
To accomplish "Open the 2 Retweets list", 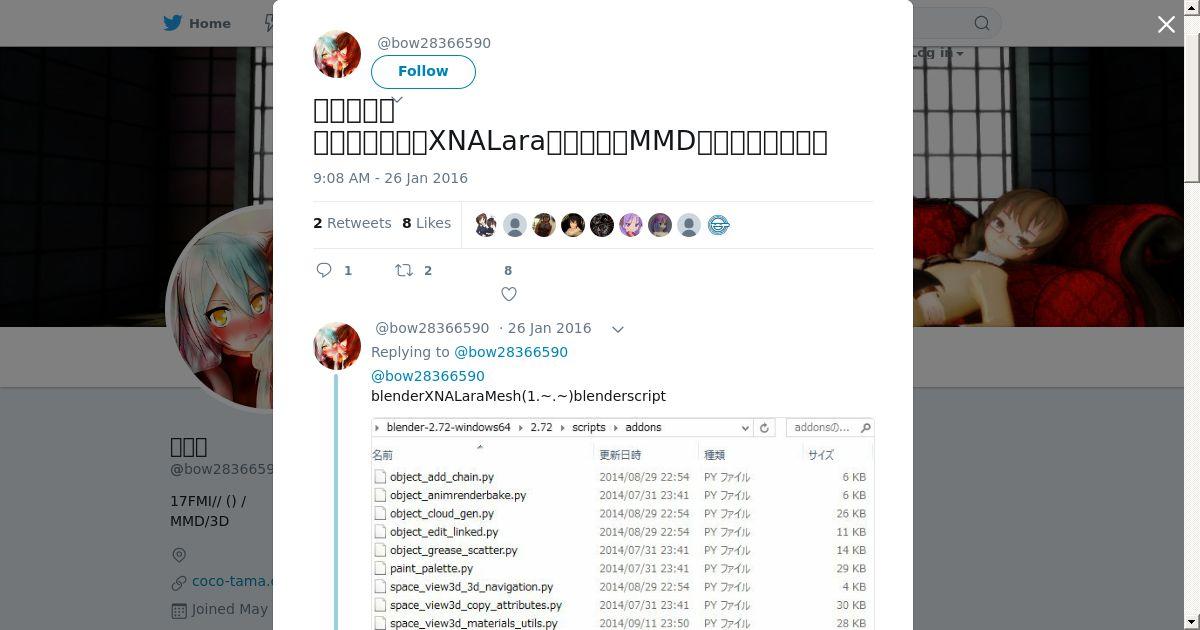I will [x=352, y=223].
